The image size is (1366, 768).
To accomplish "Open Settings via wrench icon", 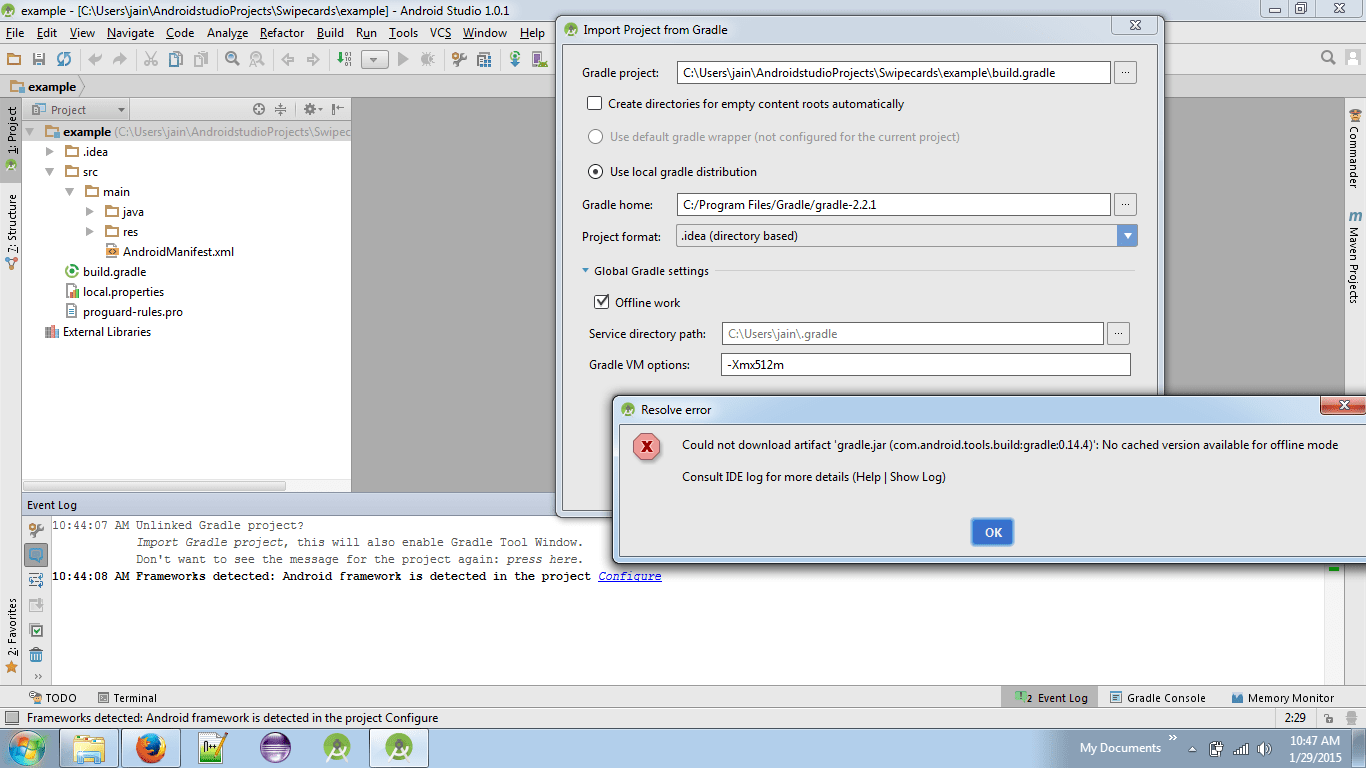I will pos(460,60).
